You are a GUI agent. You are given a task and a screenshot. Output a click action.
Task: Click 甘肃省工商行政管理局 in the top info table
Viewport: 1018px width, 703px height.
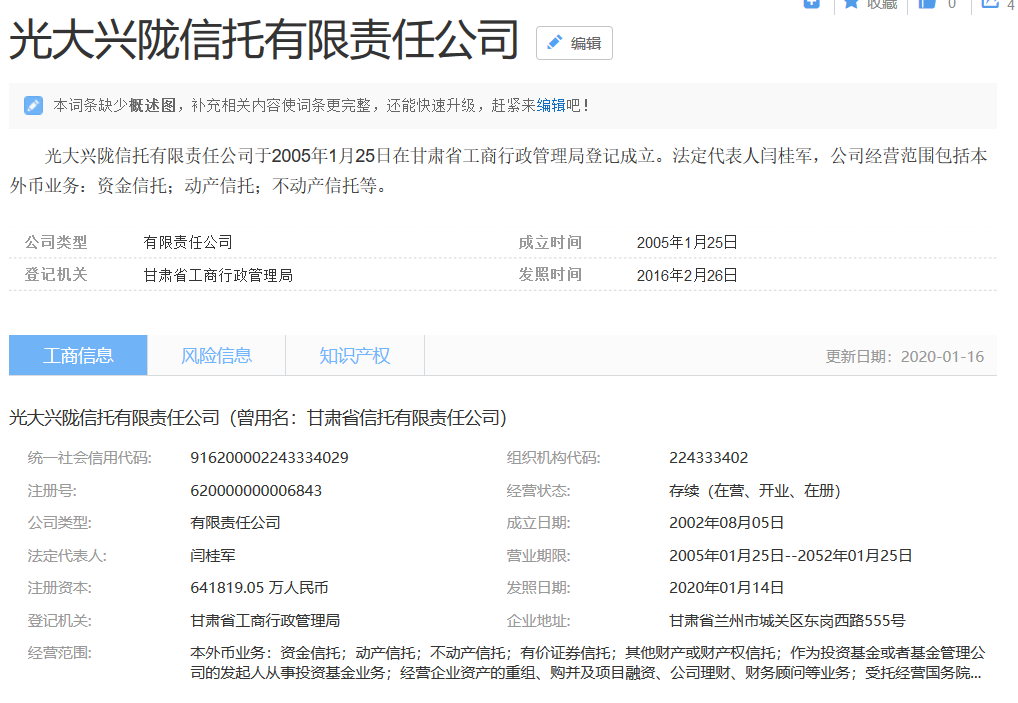[x=218, y=275]
